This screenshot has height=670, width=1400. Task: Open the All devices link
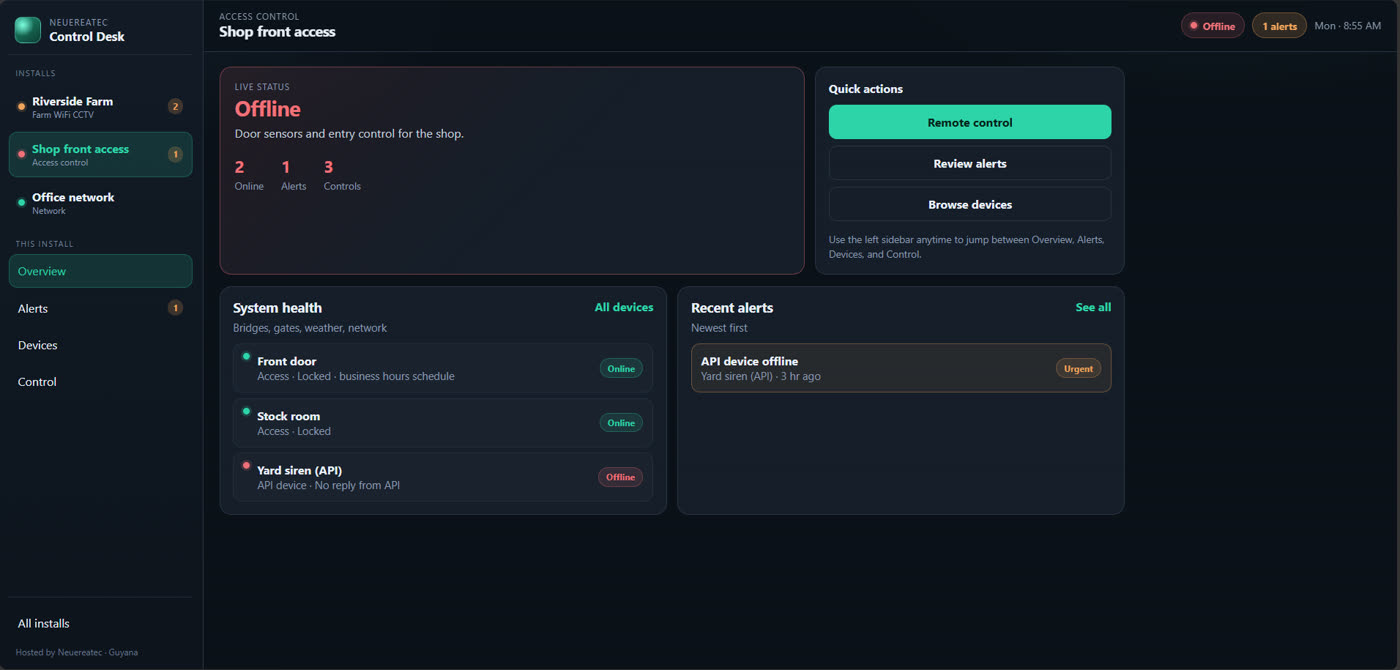point(624,307)
